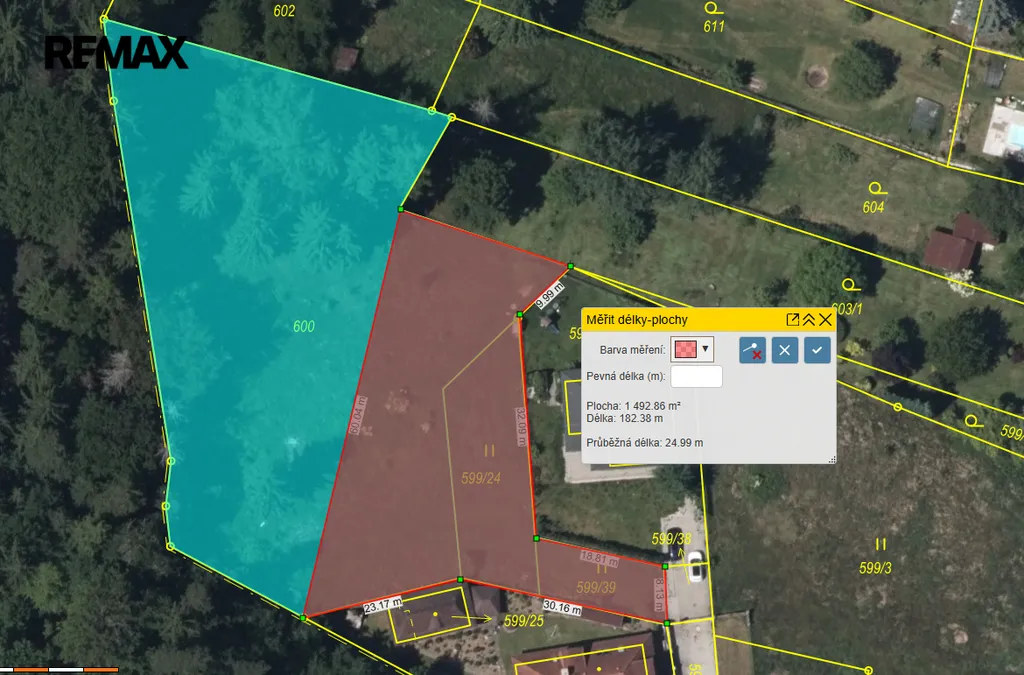The width and height of the screenshot is (1024, 675).
Task: Open the Barva měření dropdown arrow
Action: point(706,349)
